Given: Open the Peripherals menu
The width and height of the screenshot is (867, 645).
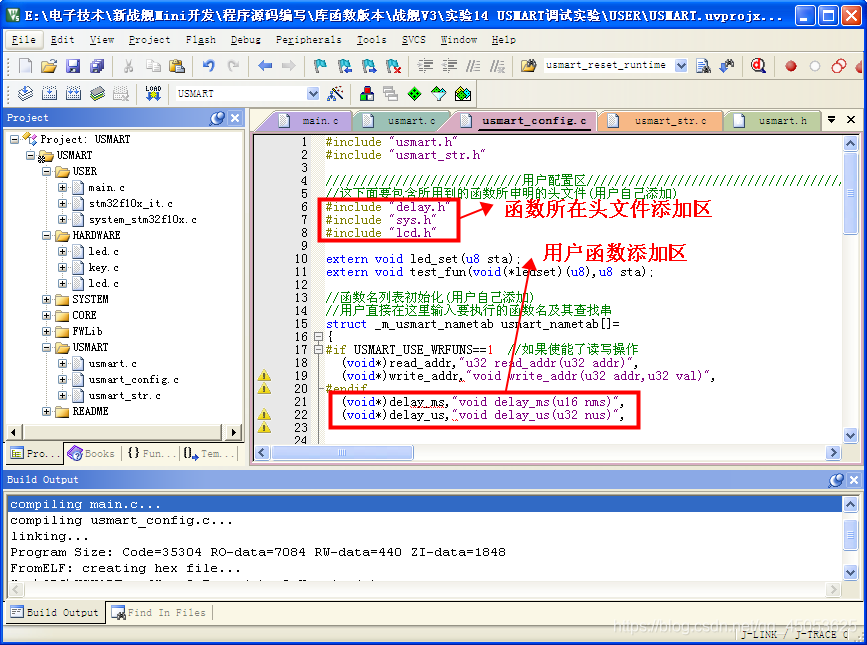Looking at the screenshot, I should (309, 40).
